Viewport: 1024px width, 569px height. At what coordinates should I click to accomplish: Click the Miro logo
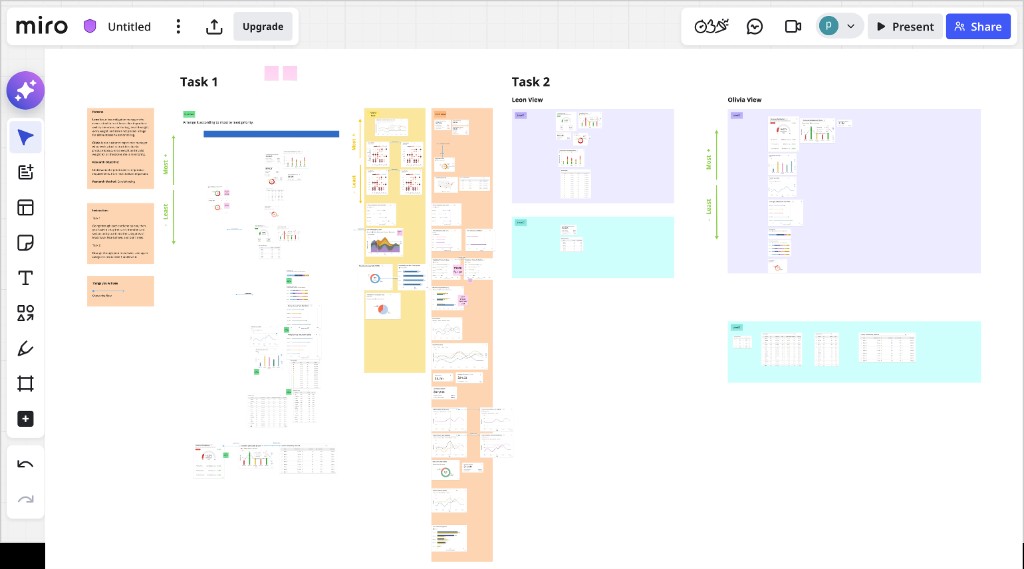42,26
